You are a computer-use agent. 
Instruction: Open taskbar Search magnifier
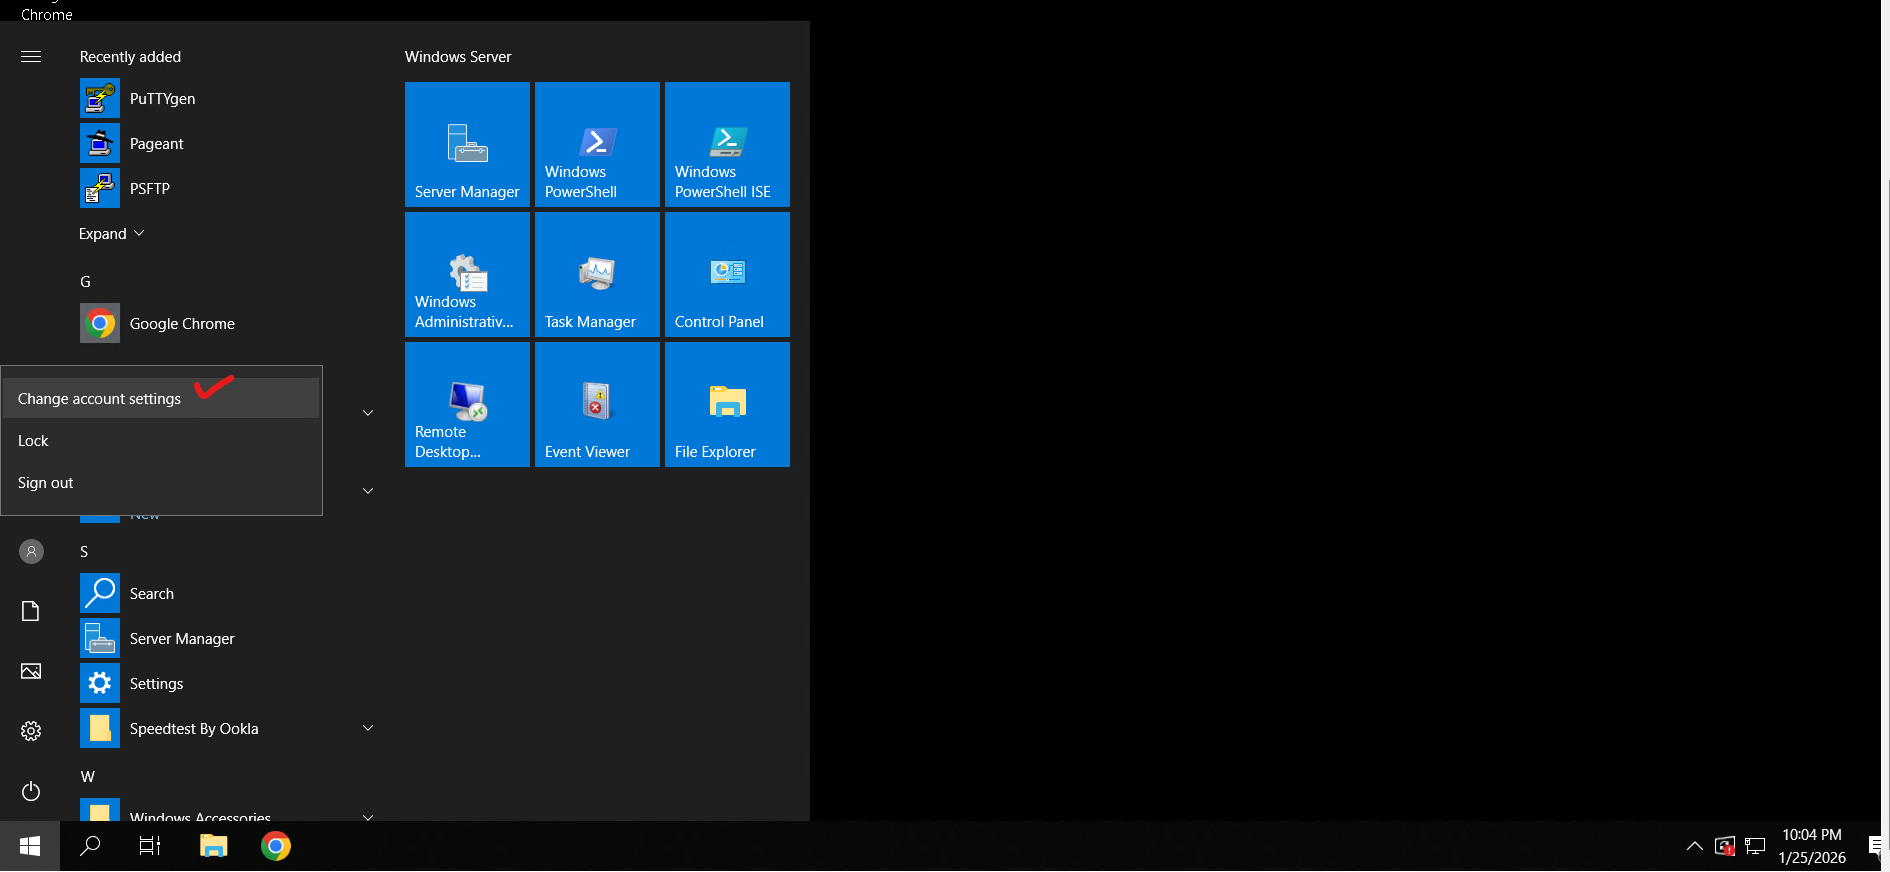click(90, 846)
